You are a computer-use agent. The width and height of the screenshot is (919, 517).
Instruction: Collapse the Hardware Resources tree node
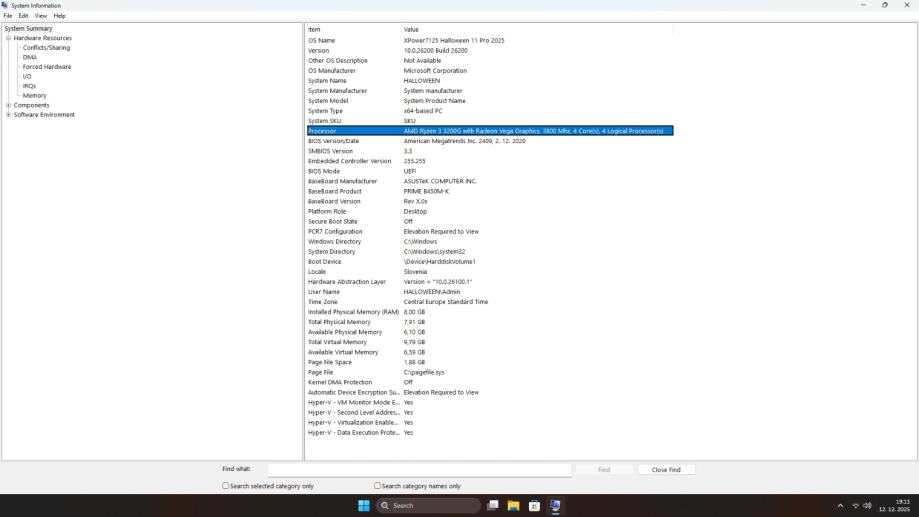[x=9, y=38]
